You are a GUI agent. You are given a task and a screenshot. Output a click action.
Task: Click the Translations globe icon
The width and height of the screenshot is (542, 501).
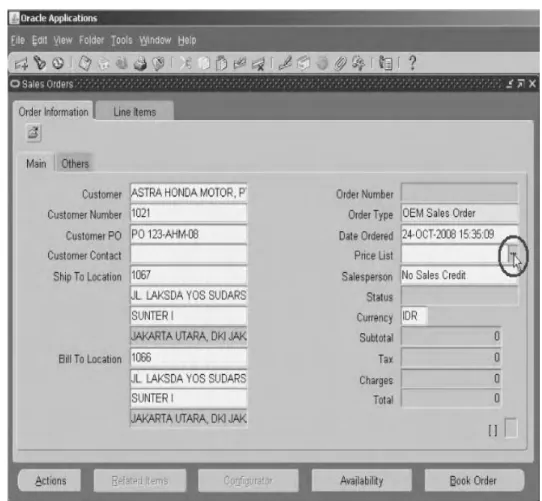322,64
